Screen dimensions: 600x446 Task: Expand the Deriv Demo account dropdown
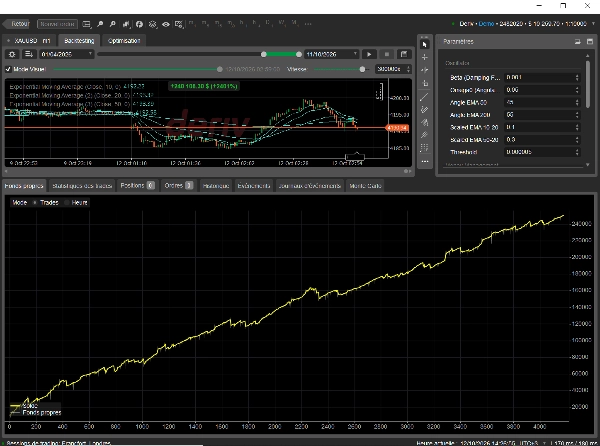tap(593, 24)
